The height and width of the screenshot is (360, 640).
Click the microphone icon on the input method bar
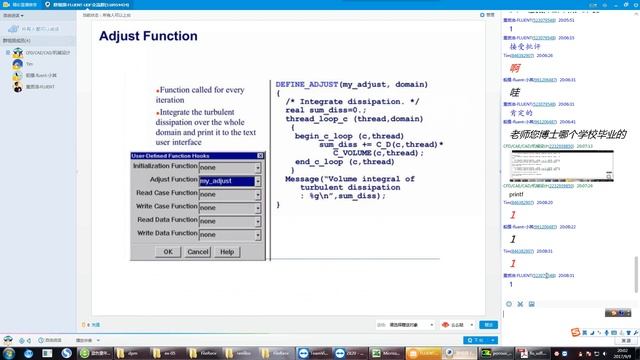point(607,333)
